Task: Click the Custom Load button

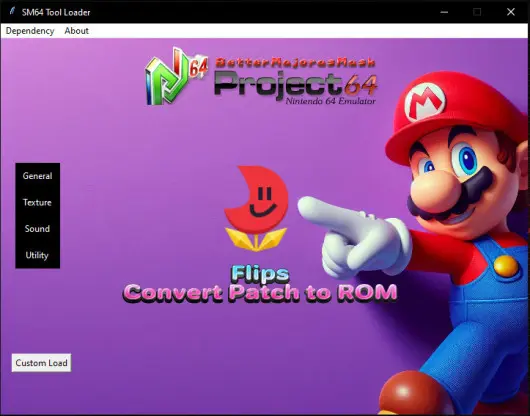Action: coord(41,363)
